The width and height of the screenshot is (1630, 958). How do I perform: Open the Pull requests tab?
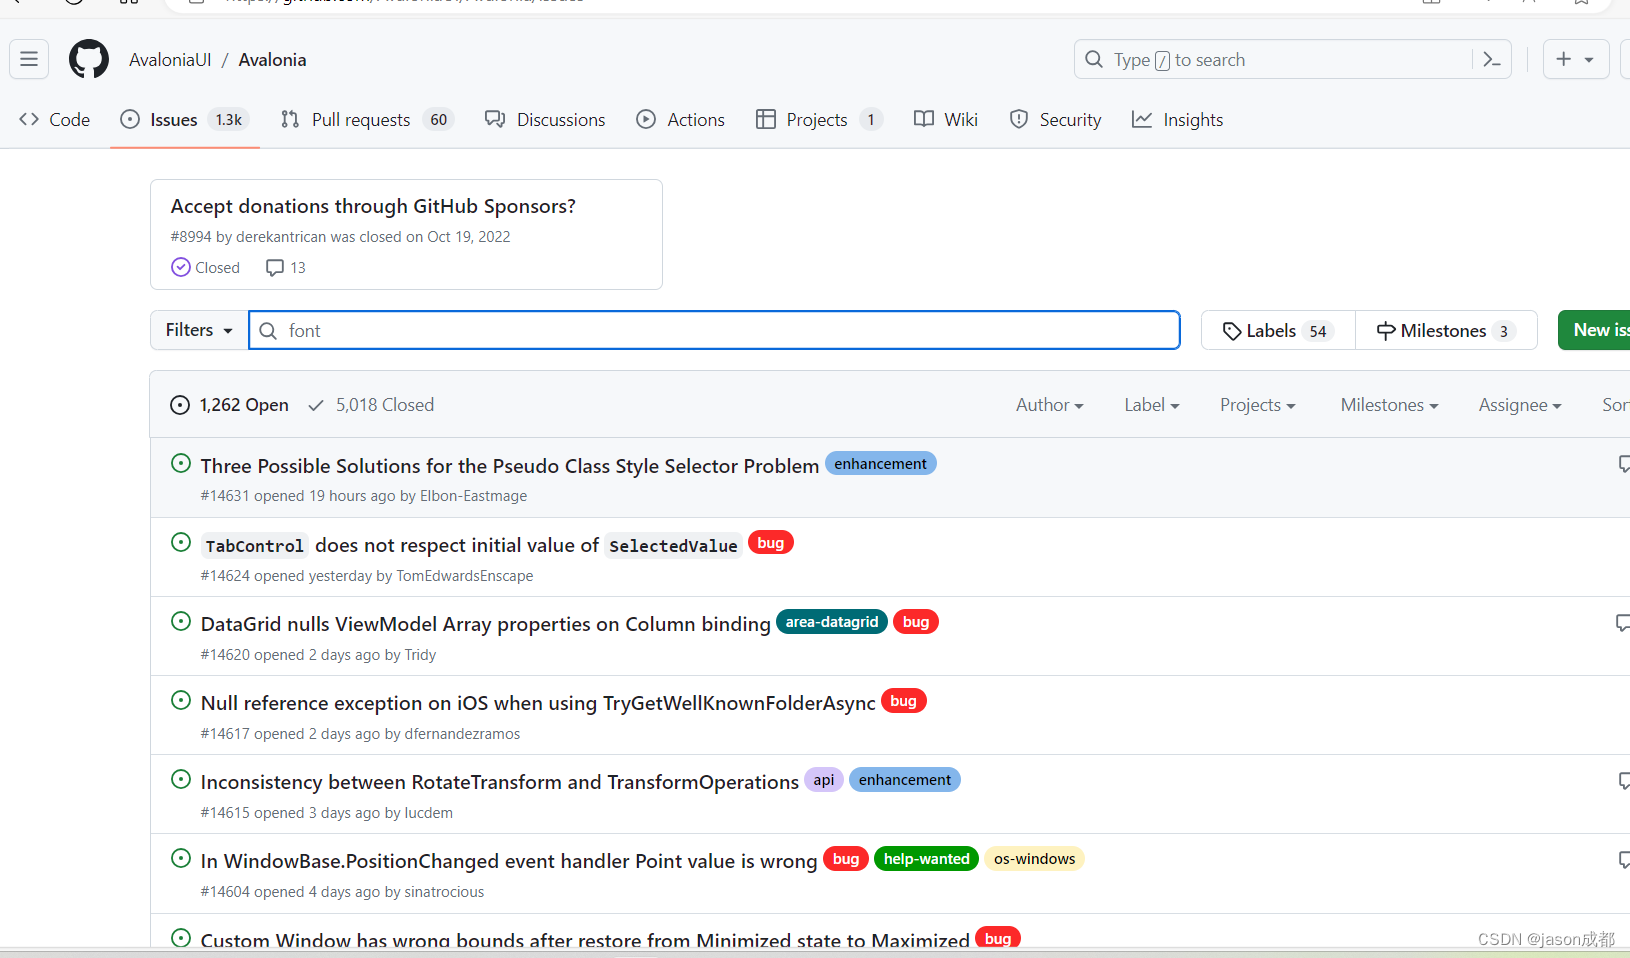pyautogui.click(x=368, y=119)
